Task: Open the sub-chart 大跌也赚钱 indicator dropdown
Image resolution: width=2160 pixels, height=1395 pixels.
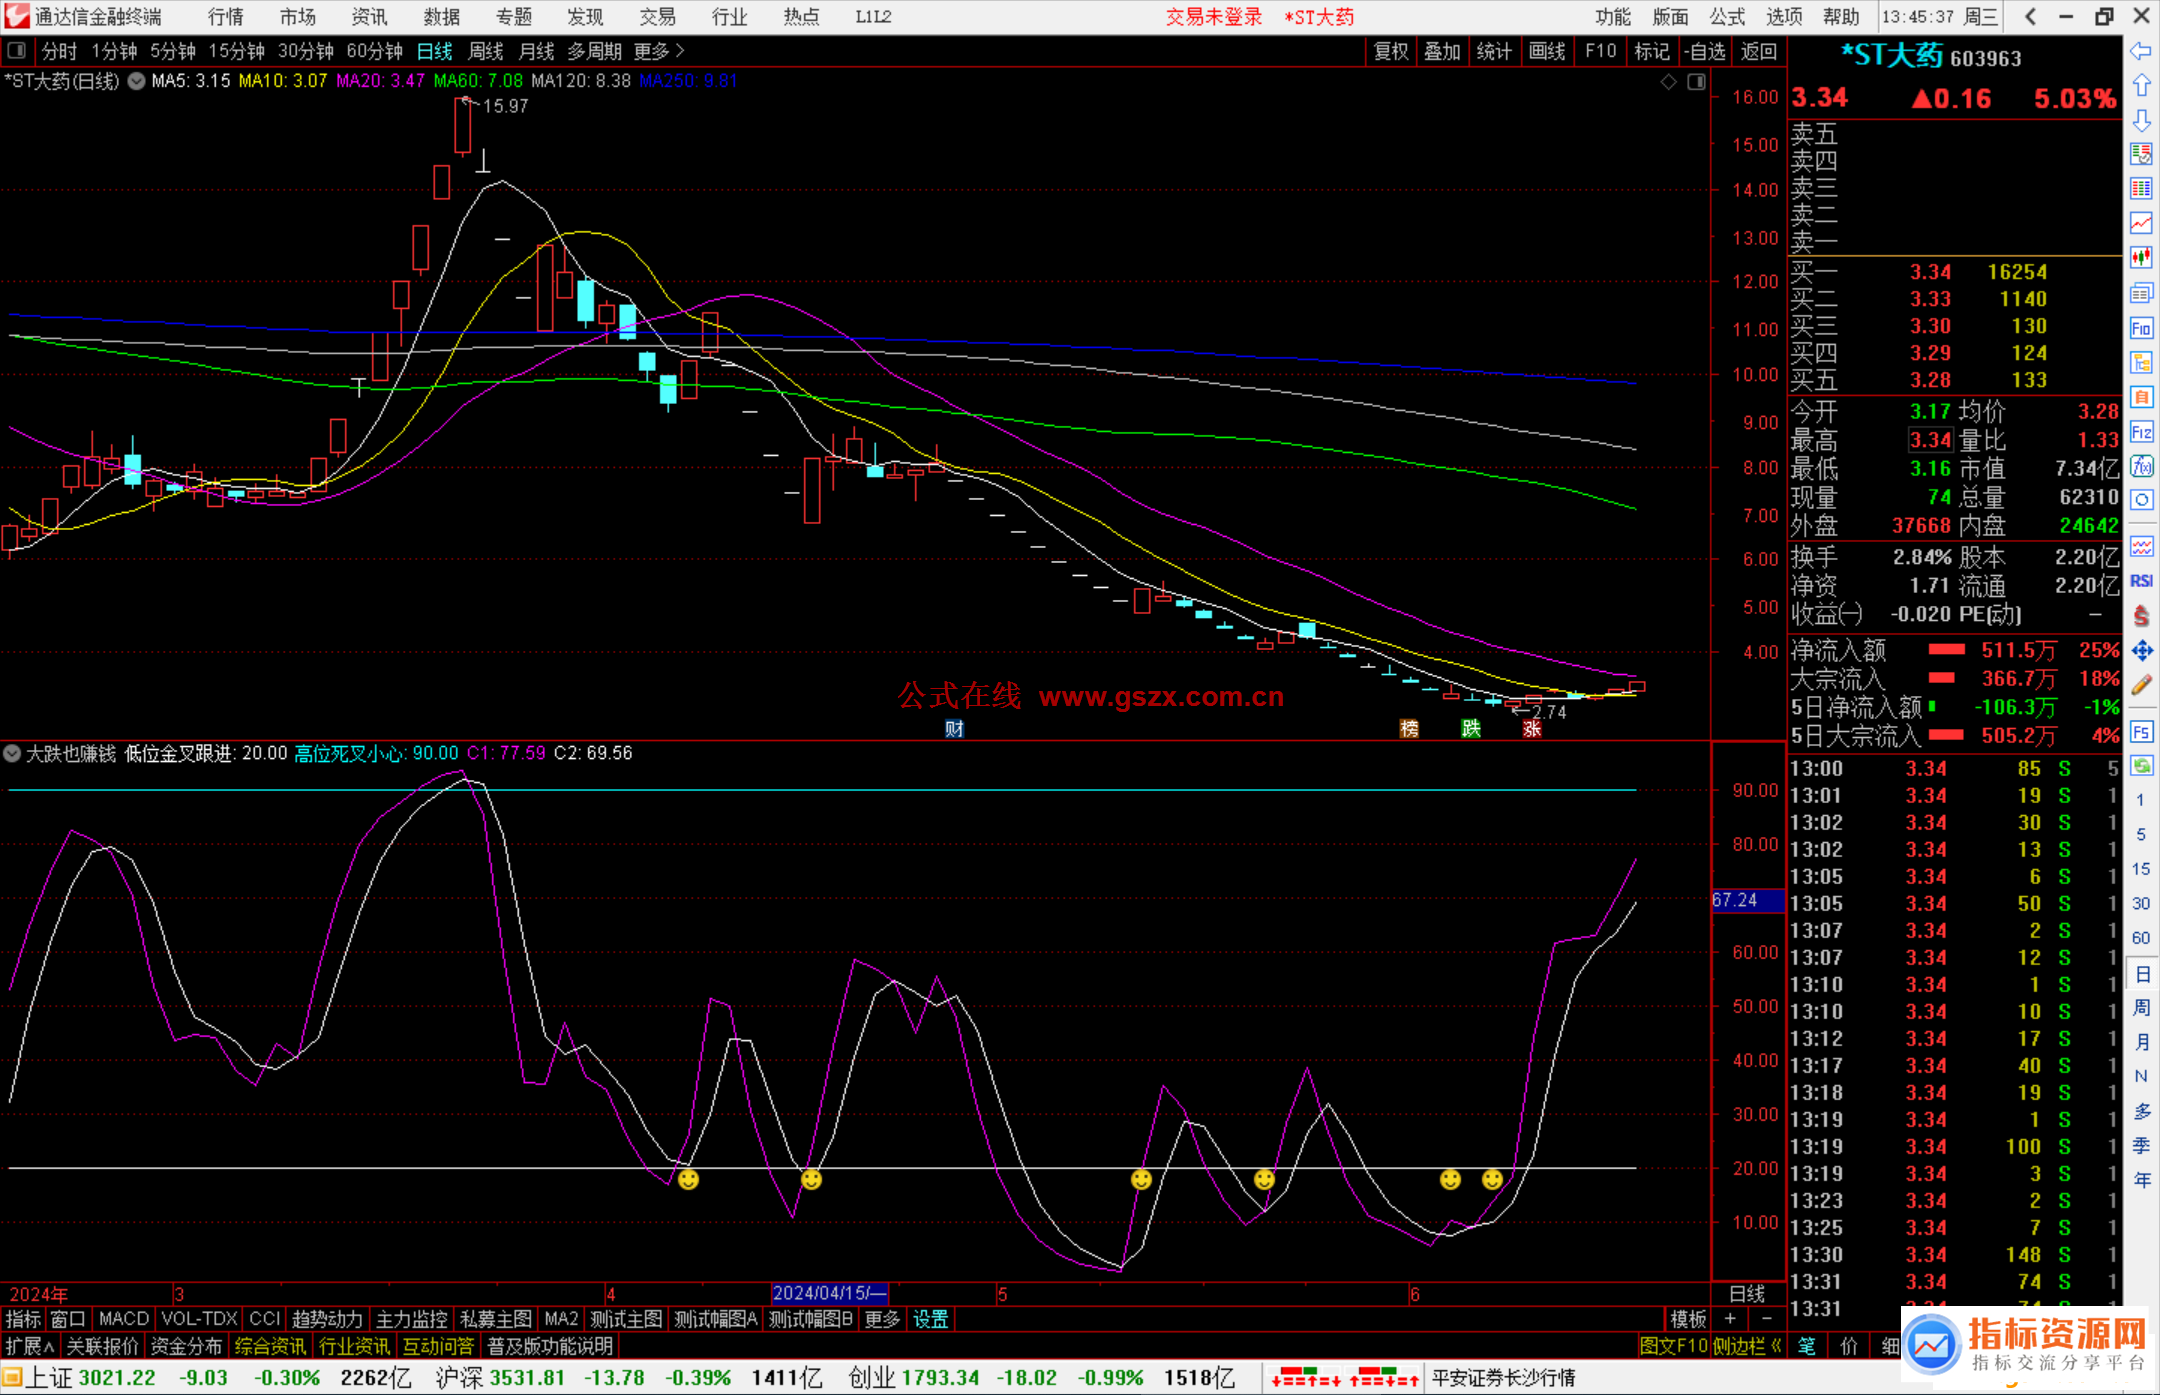Action: [12, 753]
